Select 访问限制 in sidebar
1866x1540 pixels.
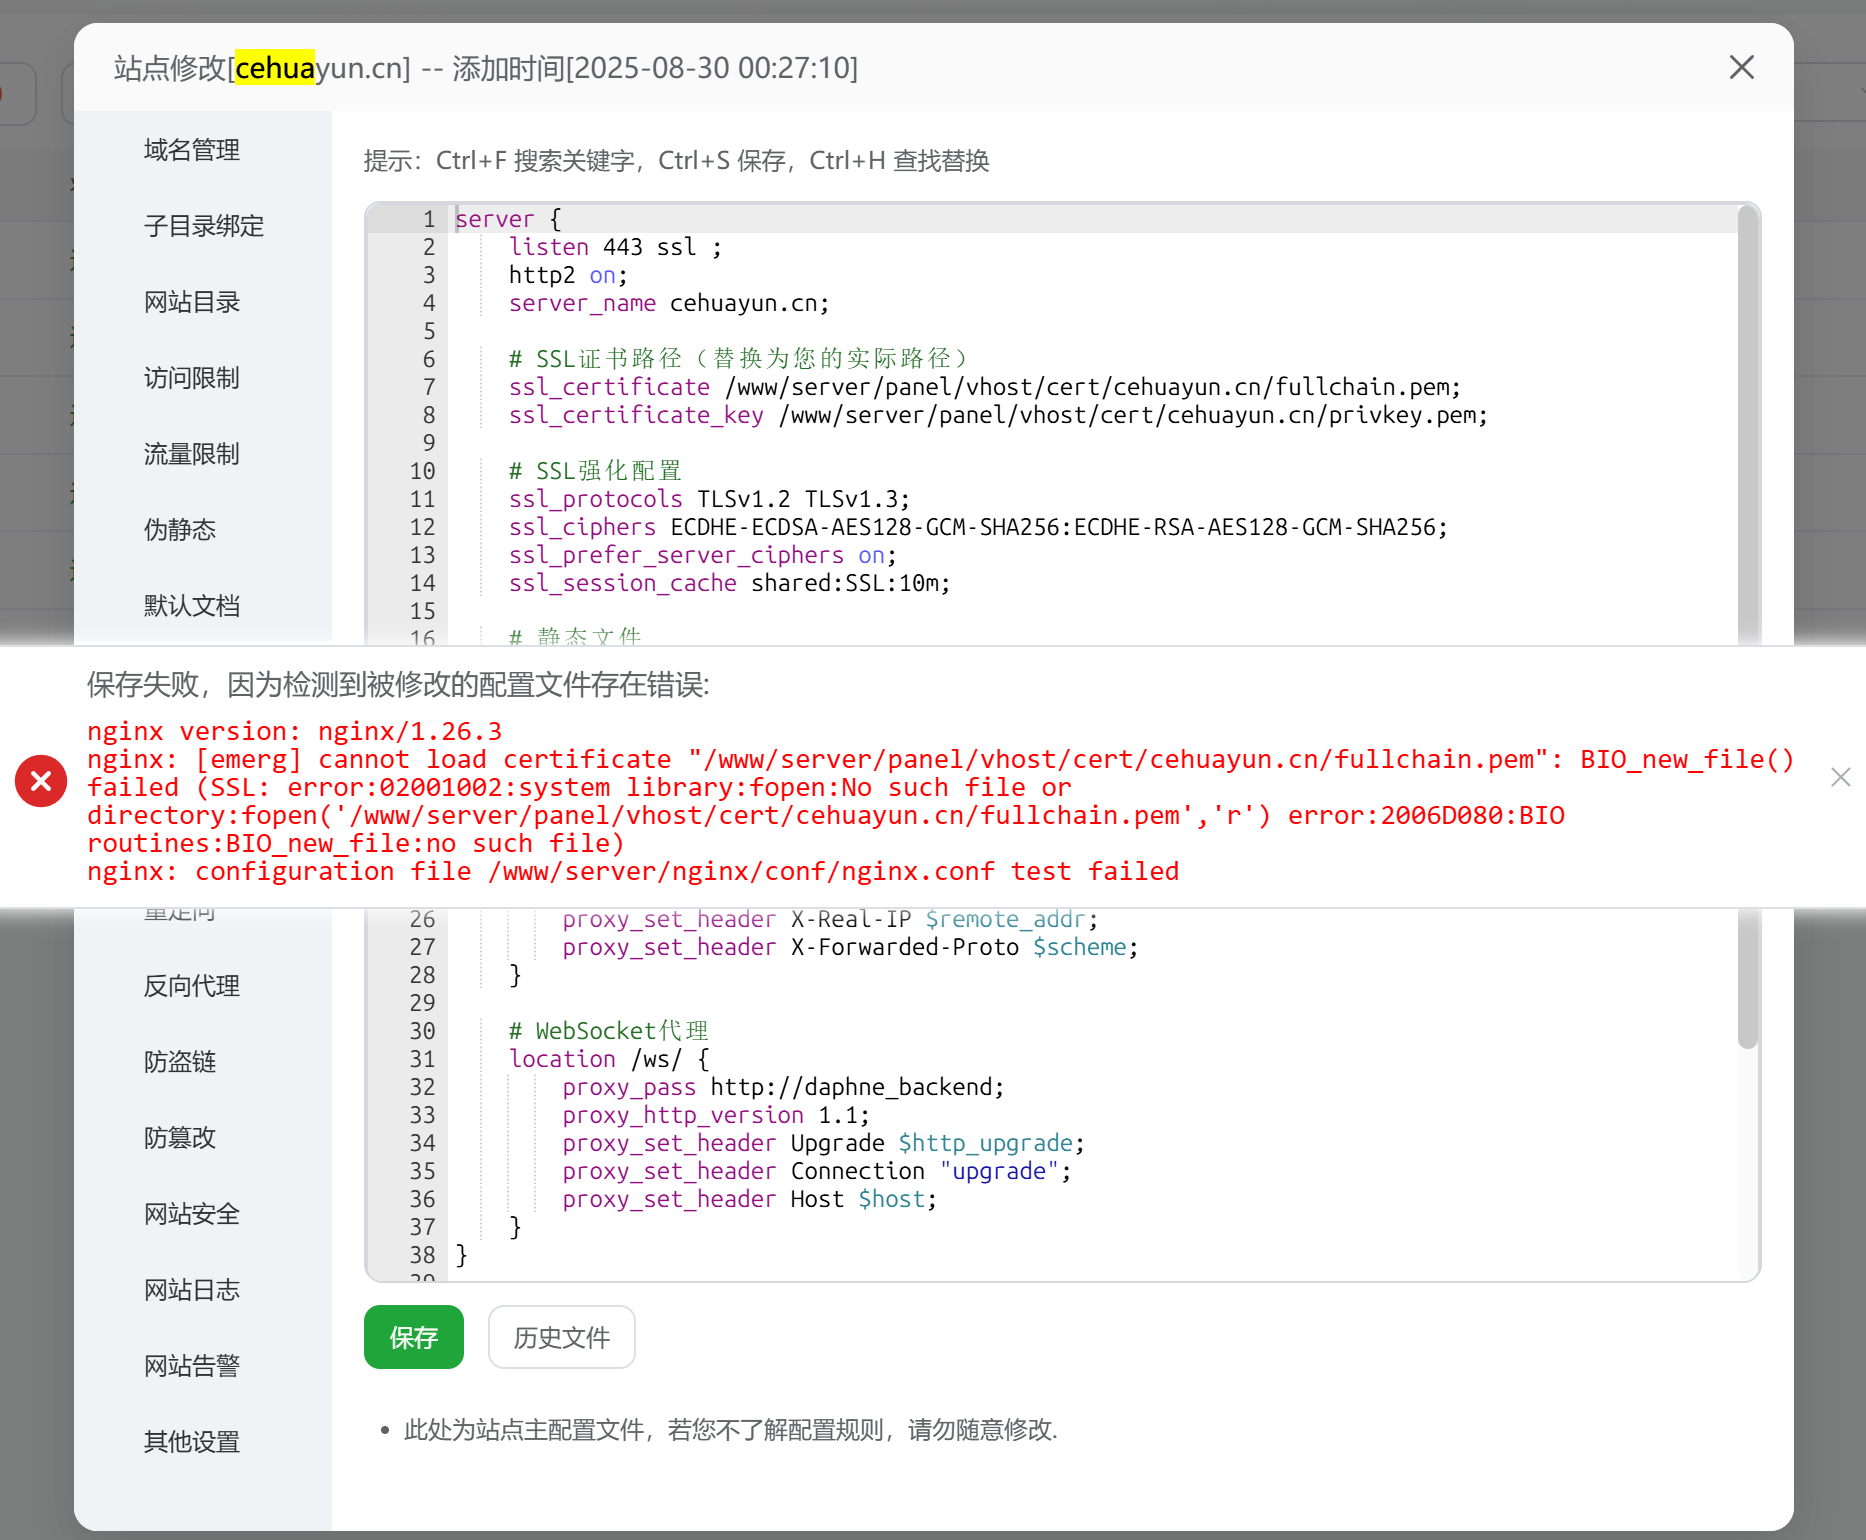(x=191, y=378)
